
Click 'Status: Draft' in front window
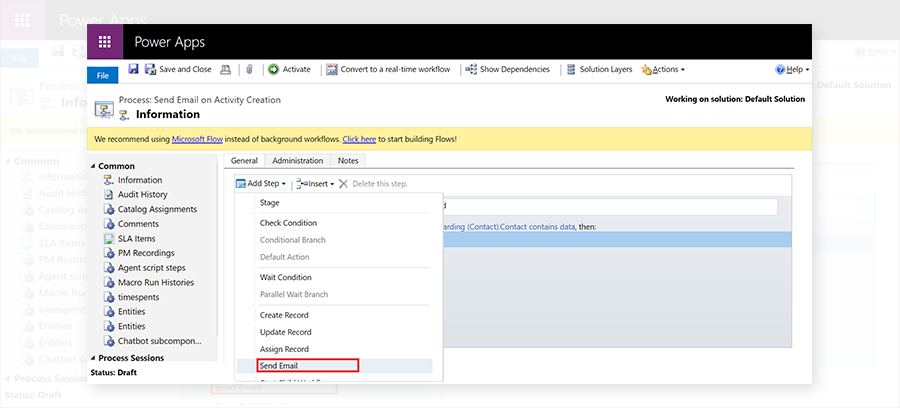click(x=114, y=372)
